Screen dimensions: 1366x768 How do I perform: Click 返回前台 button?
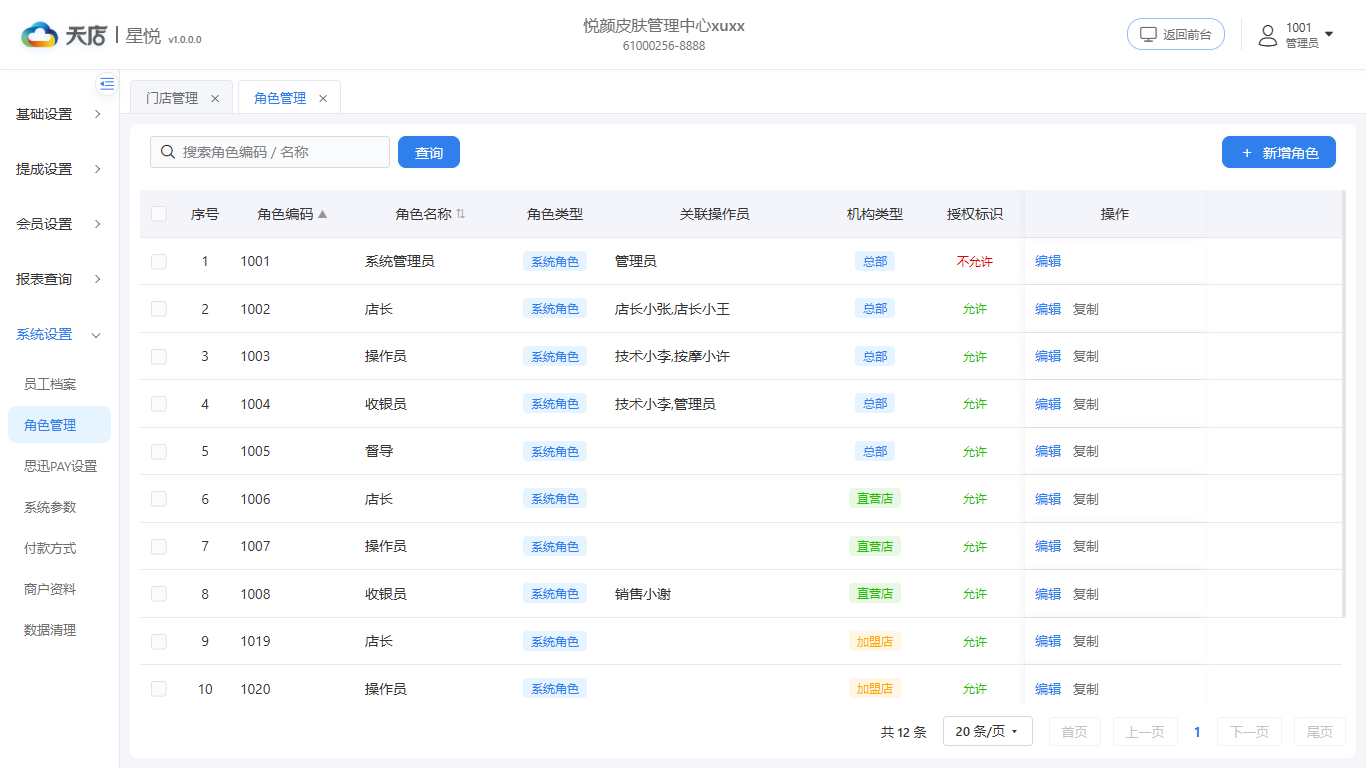pos(1176,34)
